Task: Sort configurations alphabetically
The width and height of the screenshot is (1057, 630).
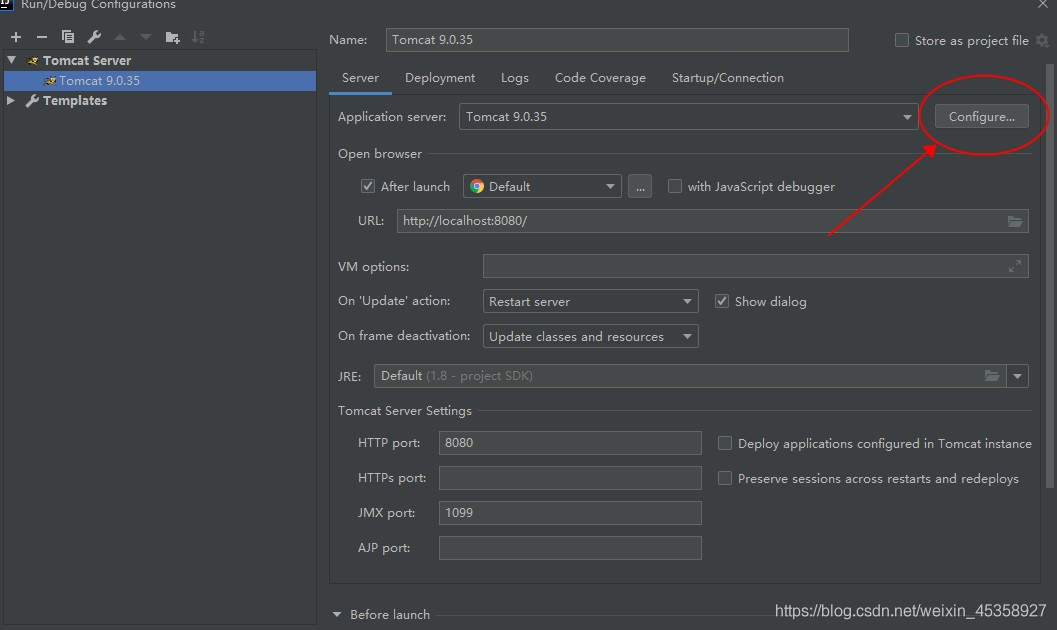Action: (x=198, y=37)
